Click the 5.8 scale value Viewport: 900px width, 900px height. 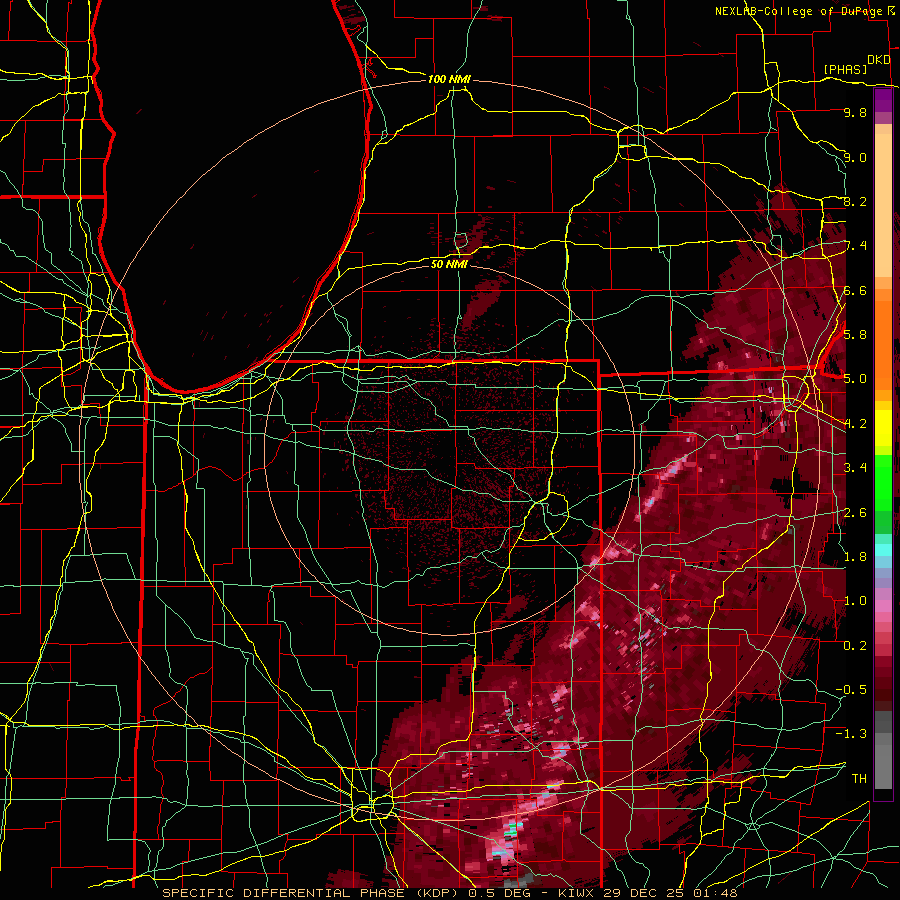point(855,335)
